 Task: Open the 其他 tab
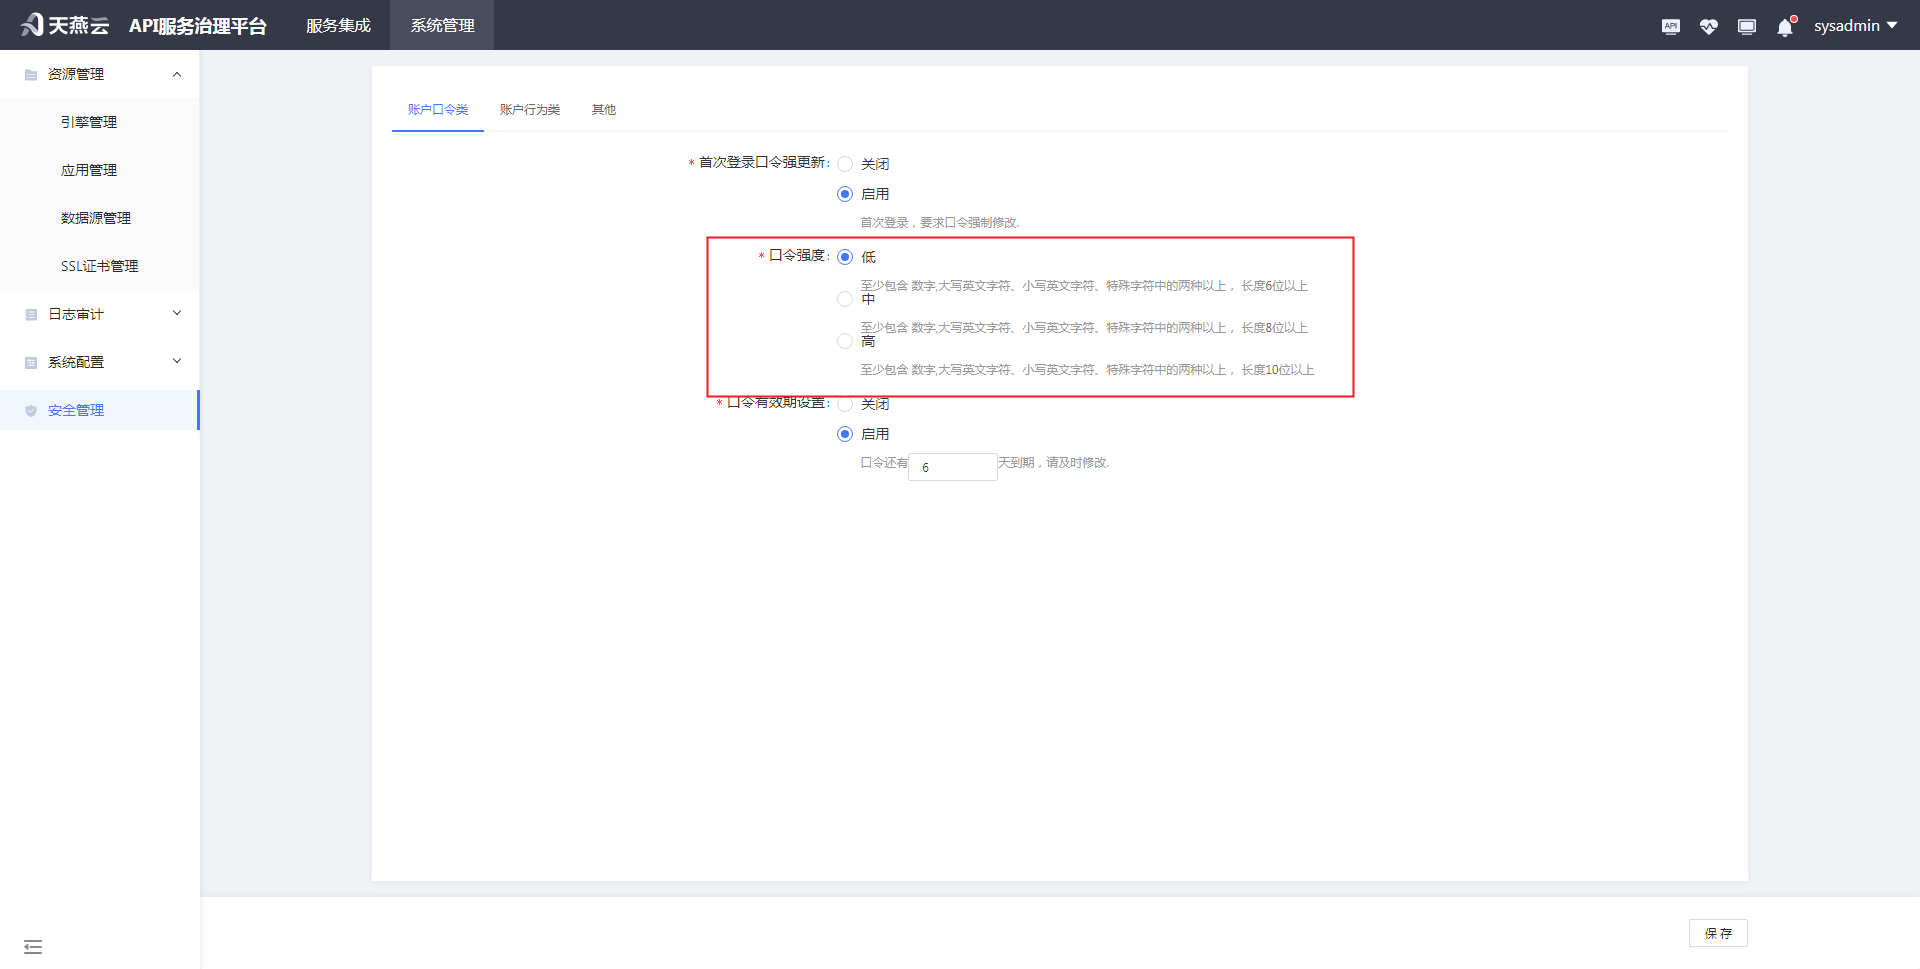pos(603,110)
